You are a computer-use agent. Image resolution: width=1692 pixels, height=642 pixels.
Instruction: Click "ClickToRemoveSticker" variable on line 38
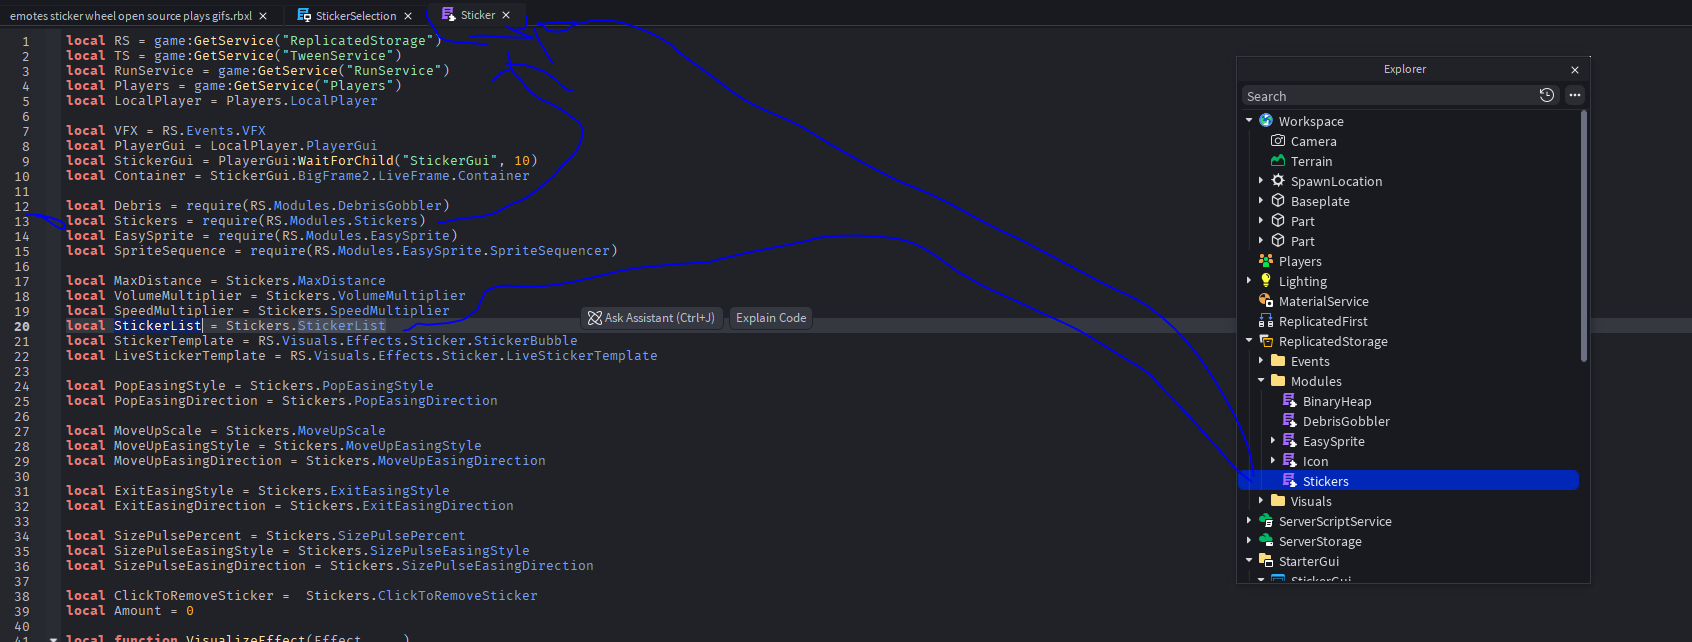[x=194, y=596]
